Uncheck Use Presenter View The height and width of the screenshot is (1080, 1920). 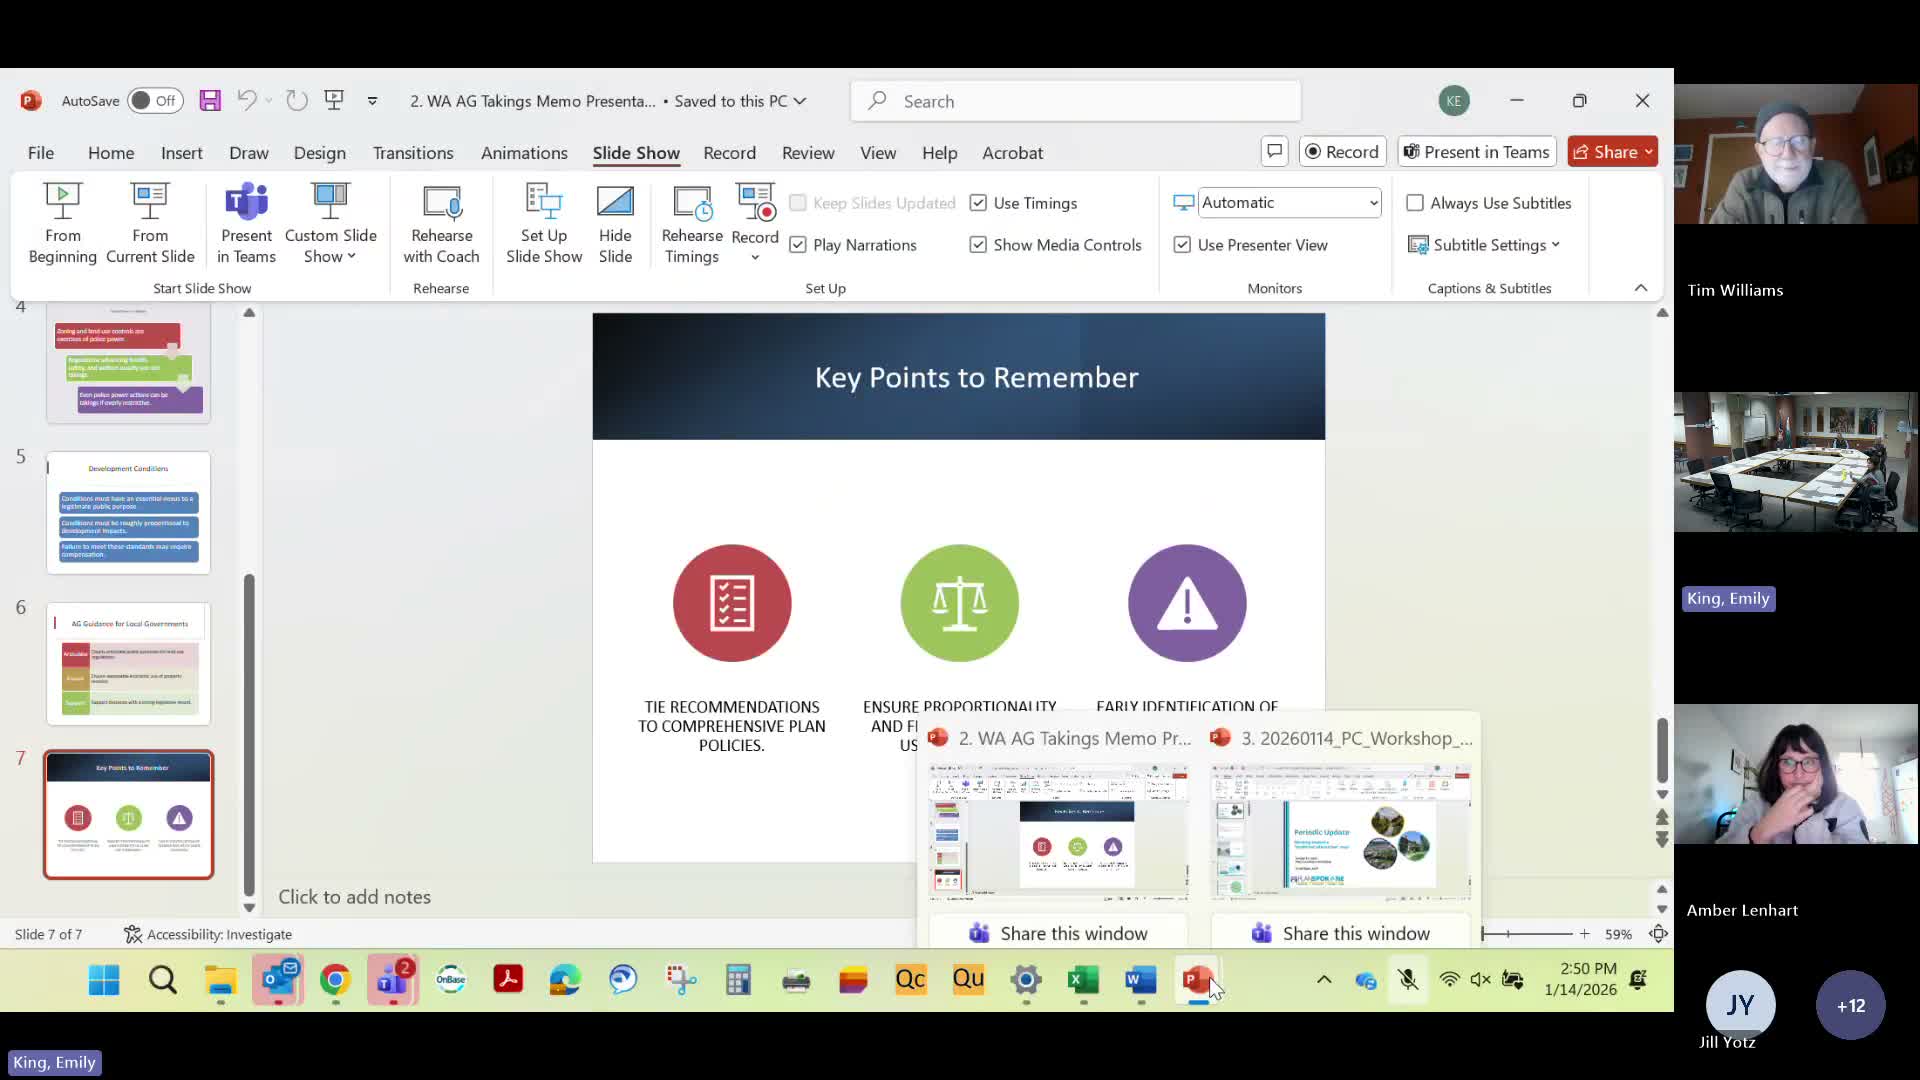(1182, 245)
